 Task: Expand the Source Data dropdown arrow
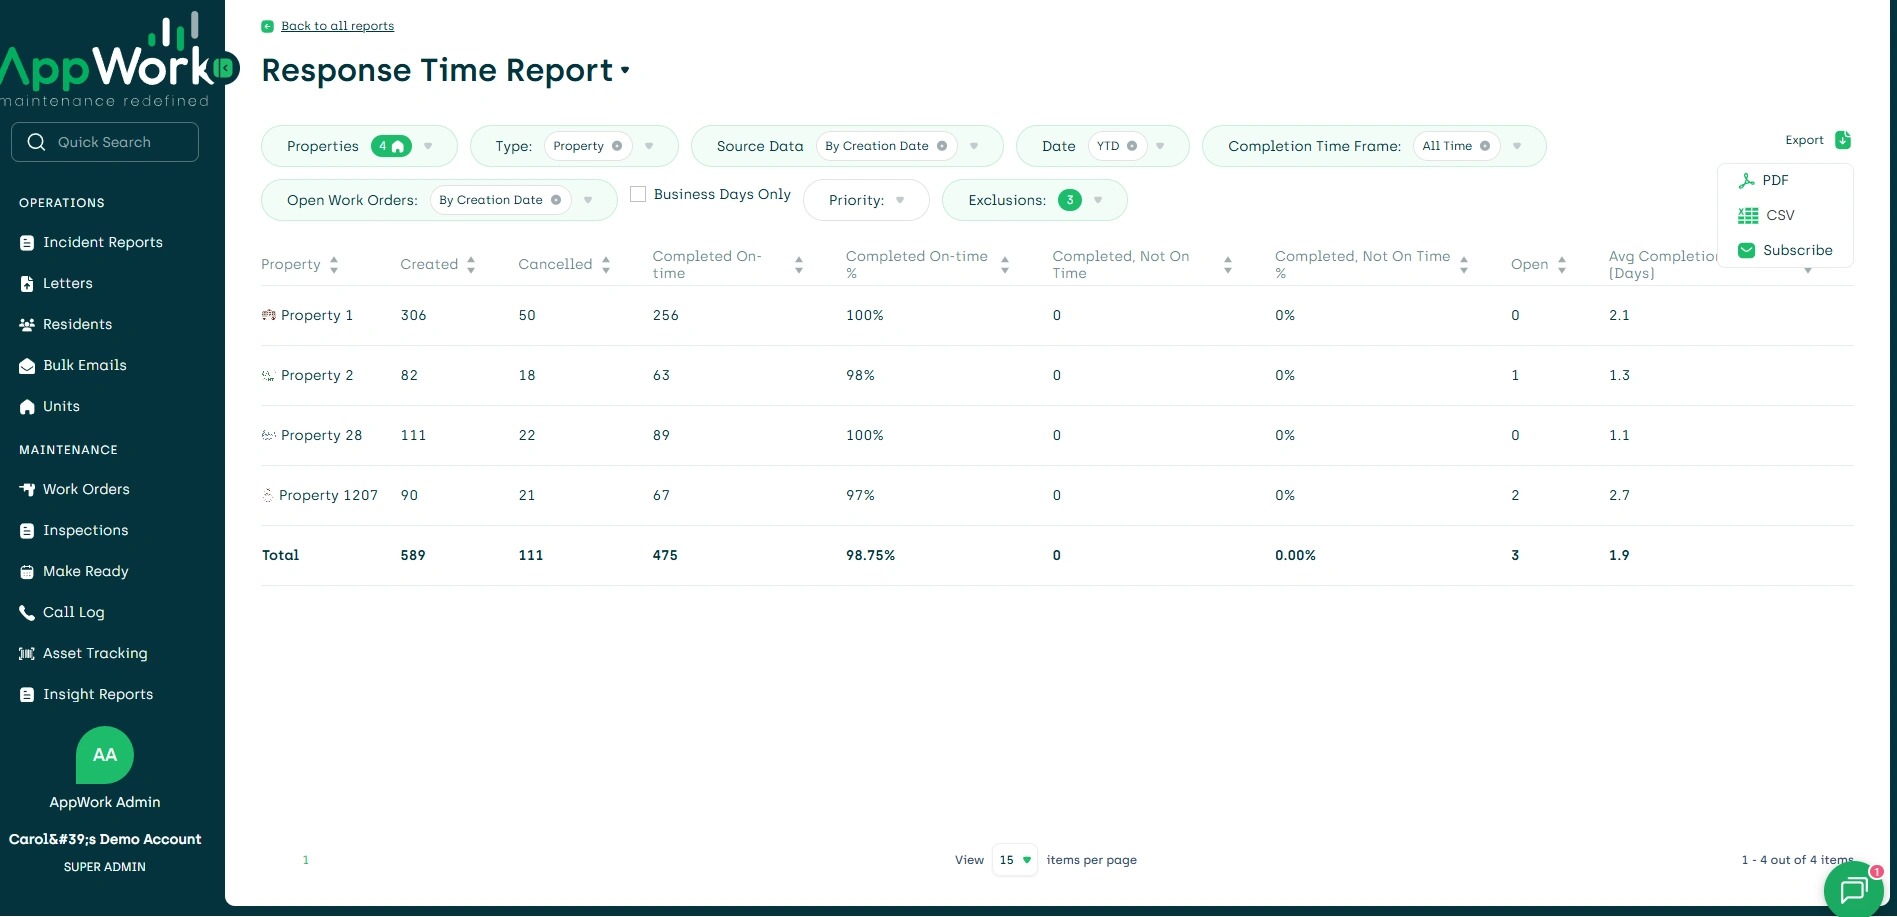click(x=974, y=146)
